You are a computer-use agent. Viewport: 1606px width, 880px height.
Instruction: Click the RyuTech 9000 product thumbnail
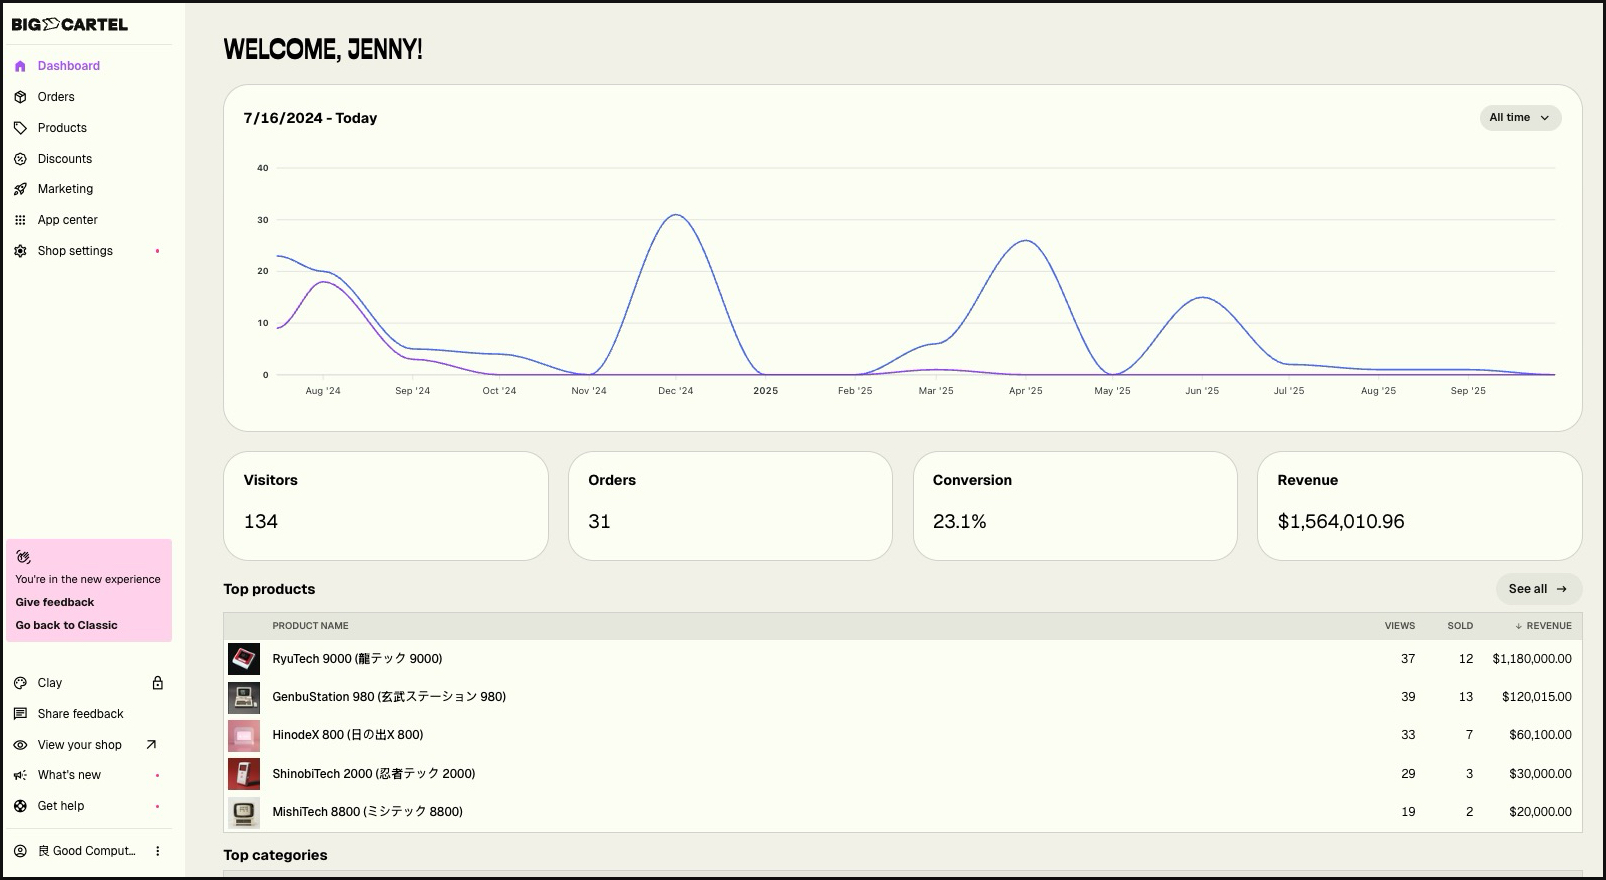244,659
